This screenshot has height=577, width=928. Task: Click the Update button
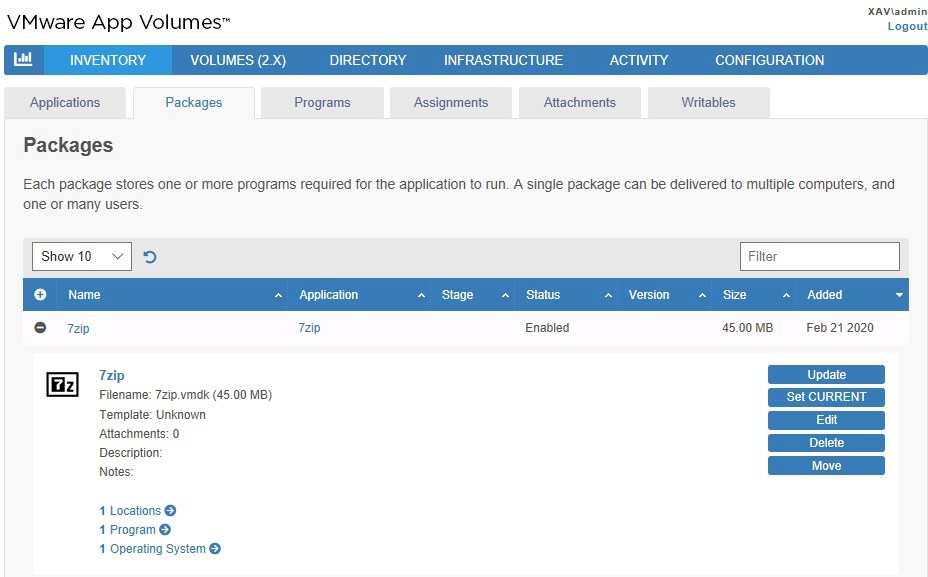tap(826, 375)
